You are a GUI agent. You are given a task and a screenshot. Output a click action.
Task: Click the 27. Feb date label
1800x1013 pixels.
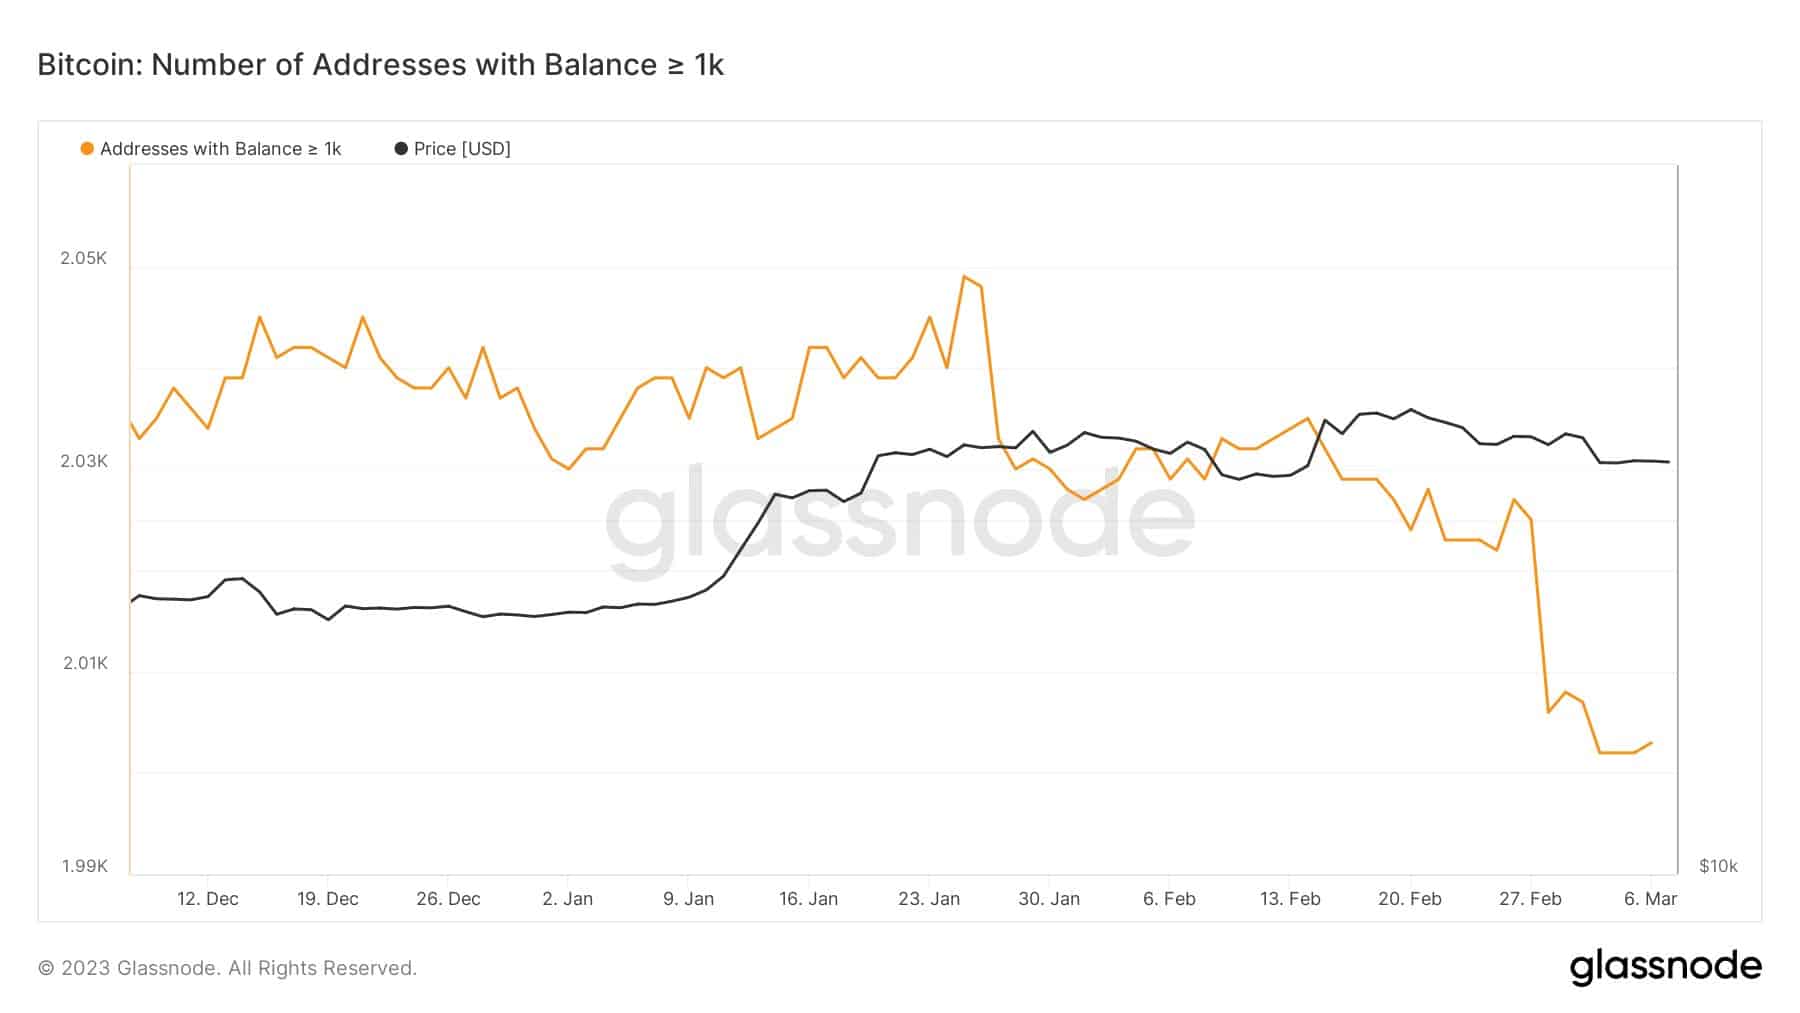click(x=1530, y=899)
